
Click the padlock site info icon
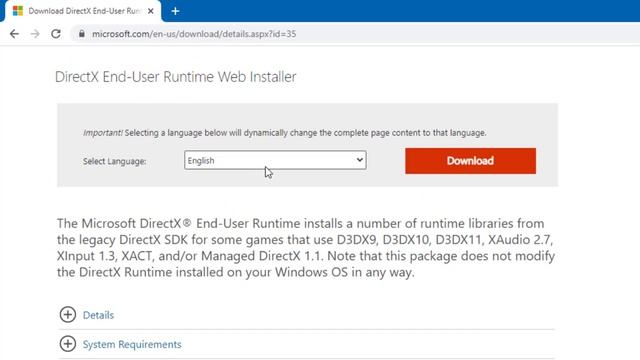pyautogui.click(x=82, y=34)
